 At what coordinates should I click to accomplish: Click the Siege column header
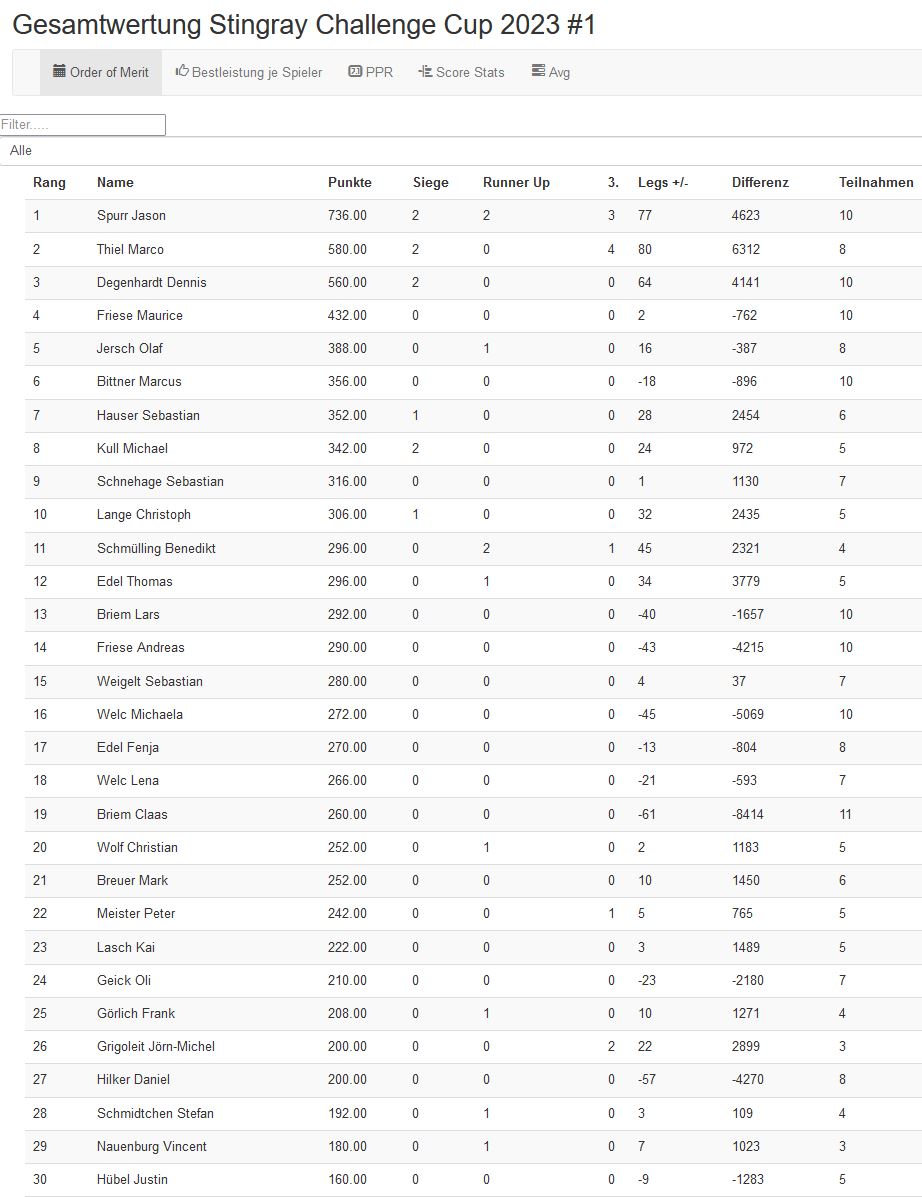pyautogui.click(x=430, y=182)
